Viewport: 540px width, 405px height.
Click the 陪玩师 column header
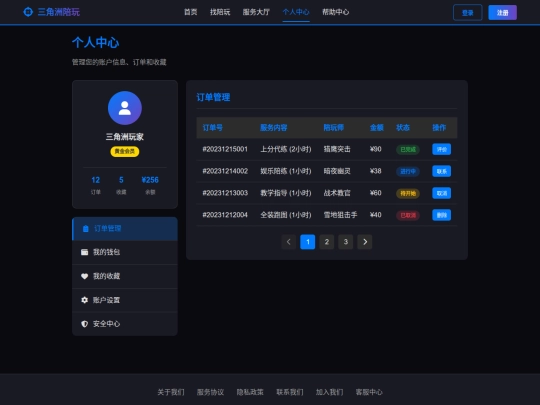333,128
